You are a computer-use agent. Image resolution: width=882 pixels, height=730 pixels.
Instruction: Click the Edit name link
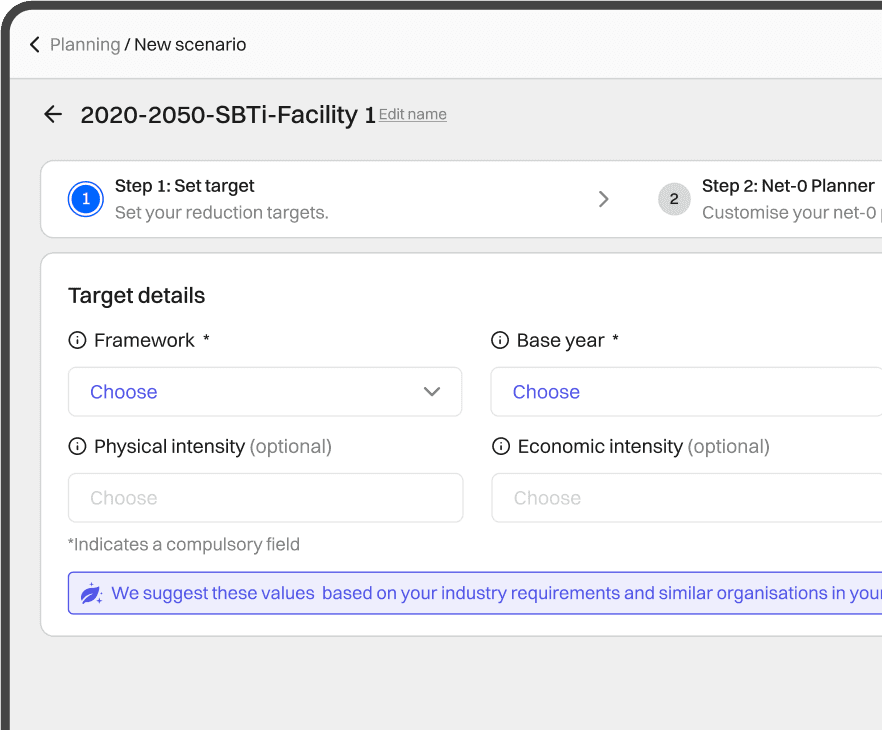coord(413,115)
